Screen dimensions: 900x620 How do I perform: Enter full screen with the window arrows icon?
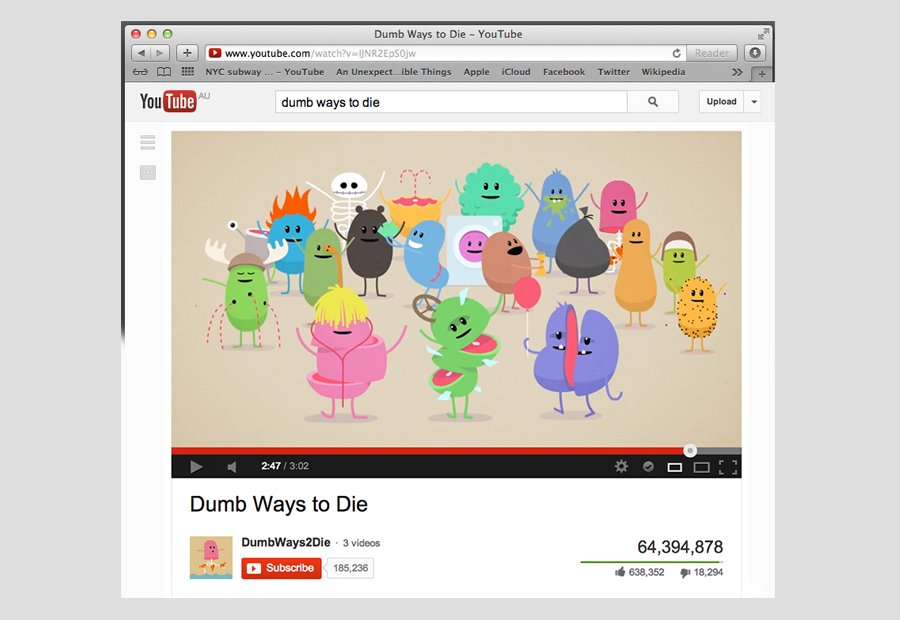tap(763, 34)
